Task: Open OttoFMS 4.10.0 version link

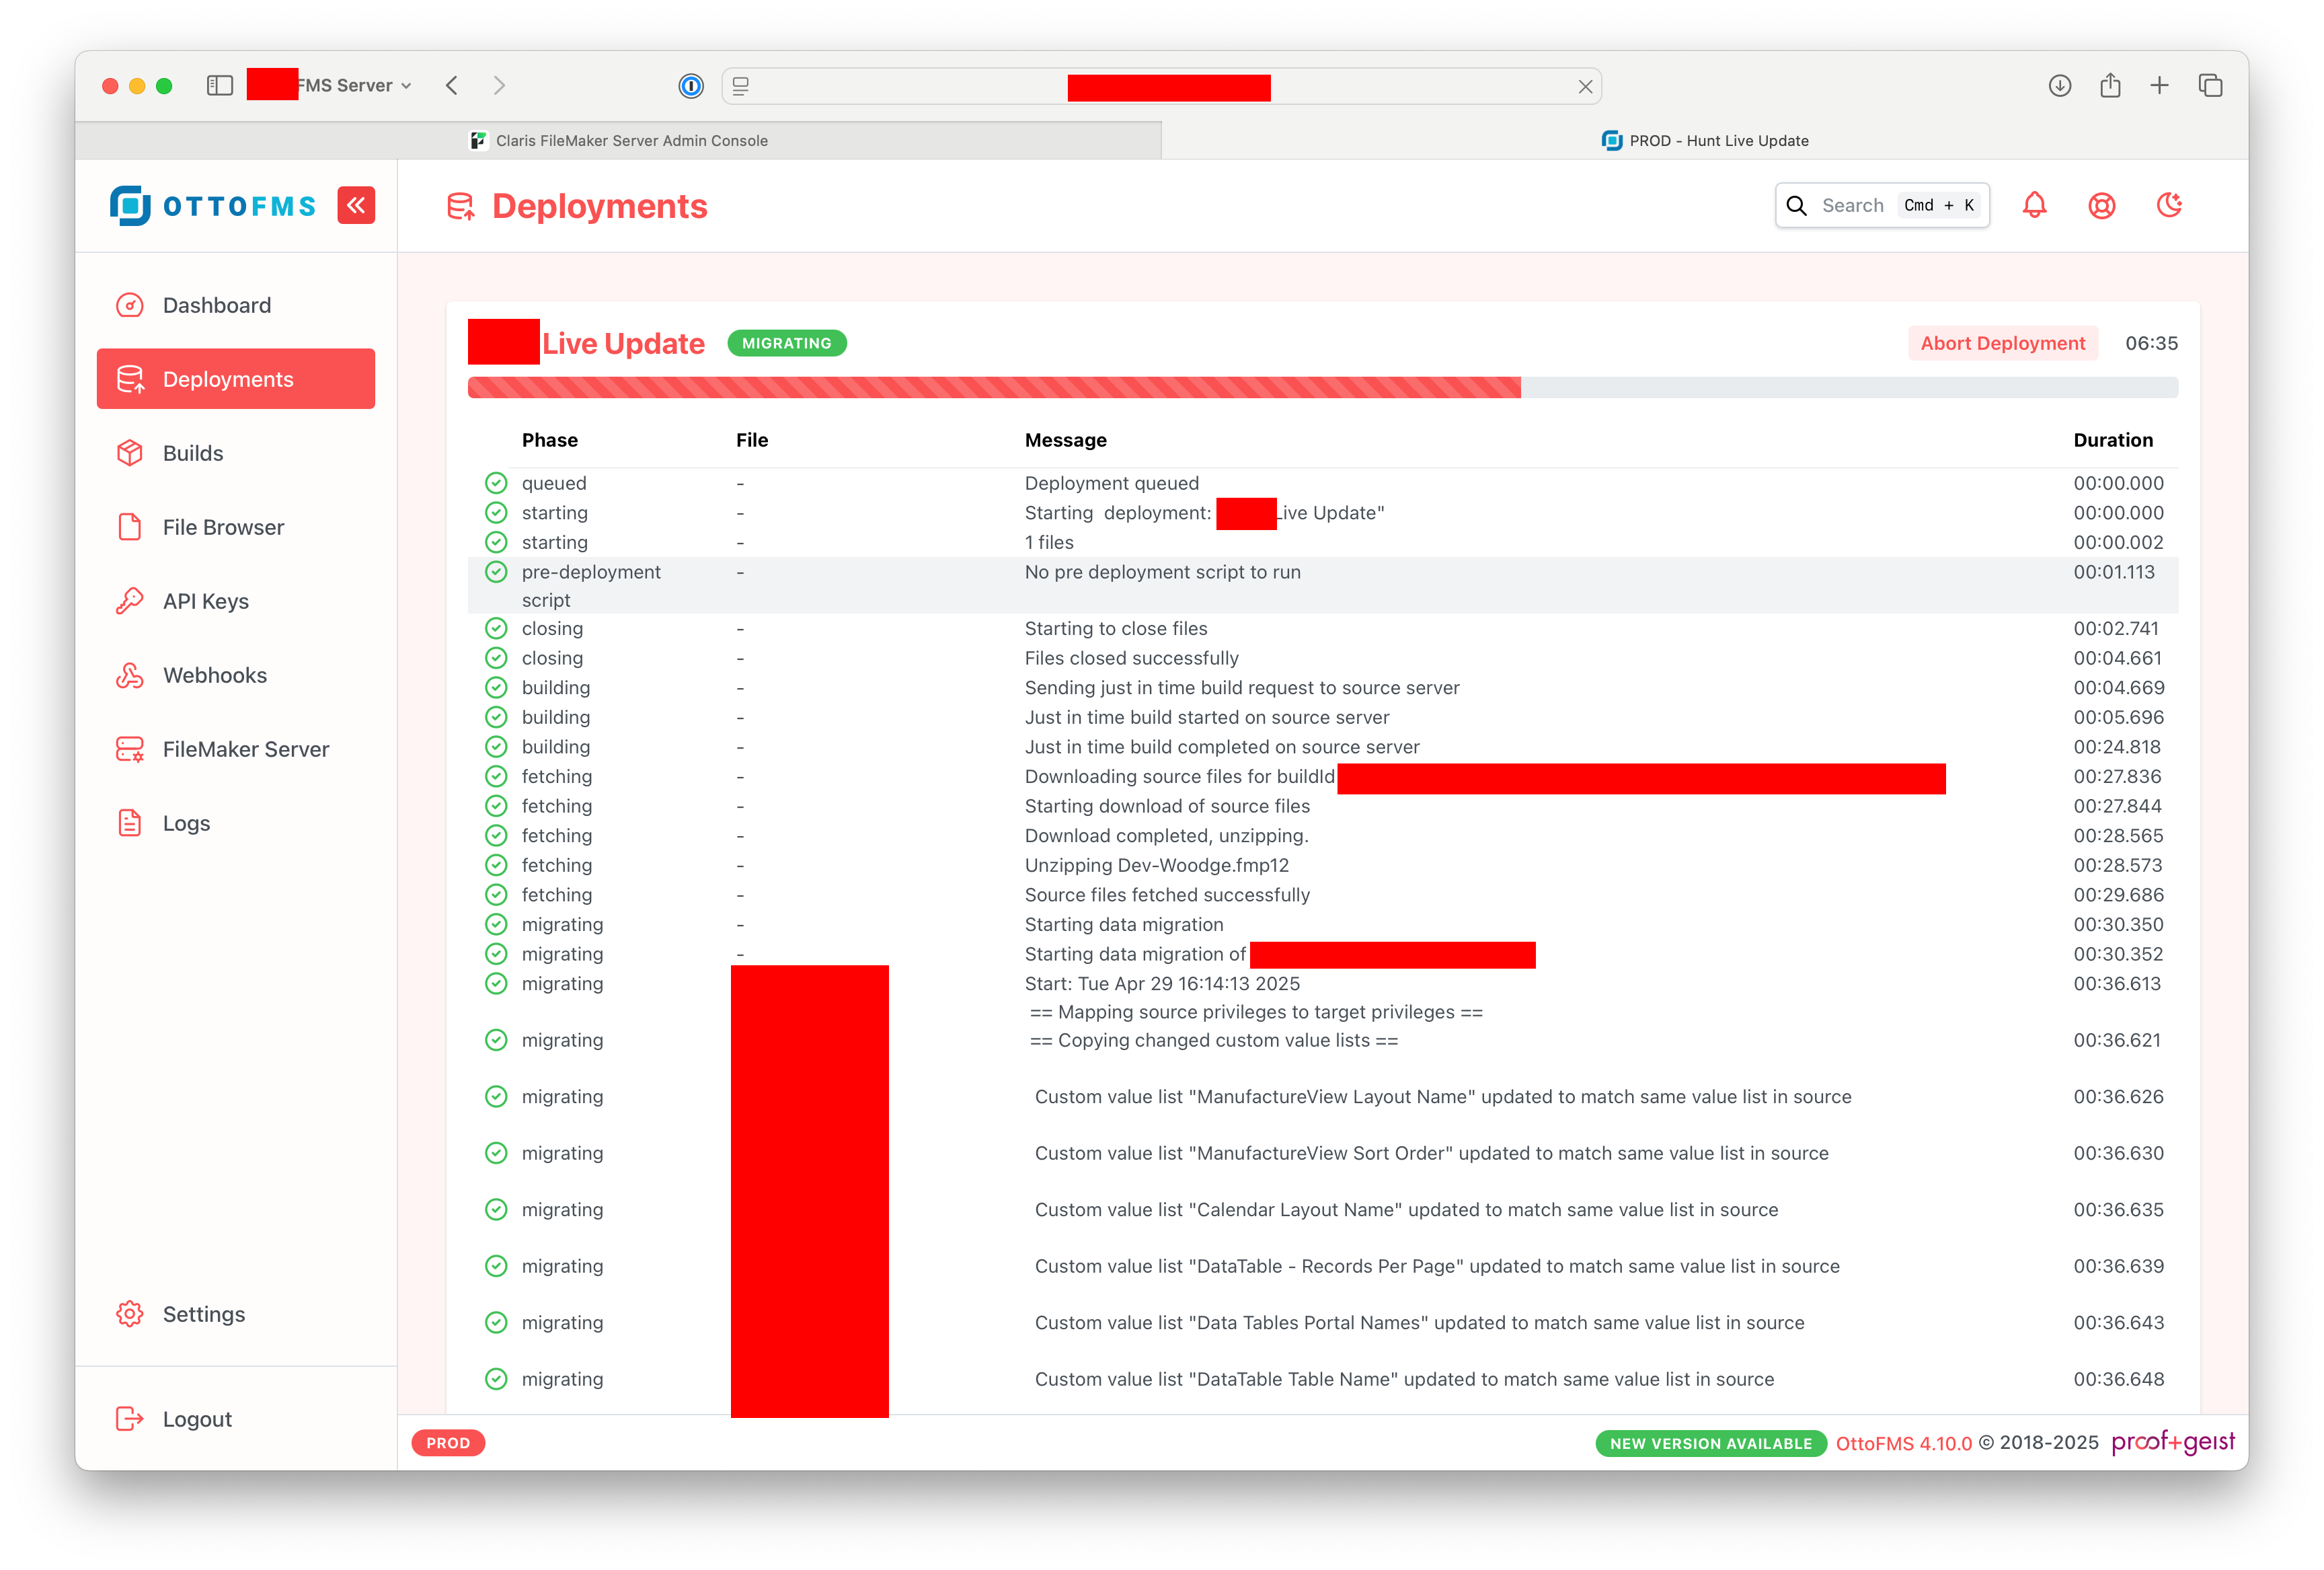Action: click(x=1903, y=1443)
